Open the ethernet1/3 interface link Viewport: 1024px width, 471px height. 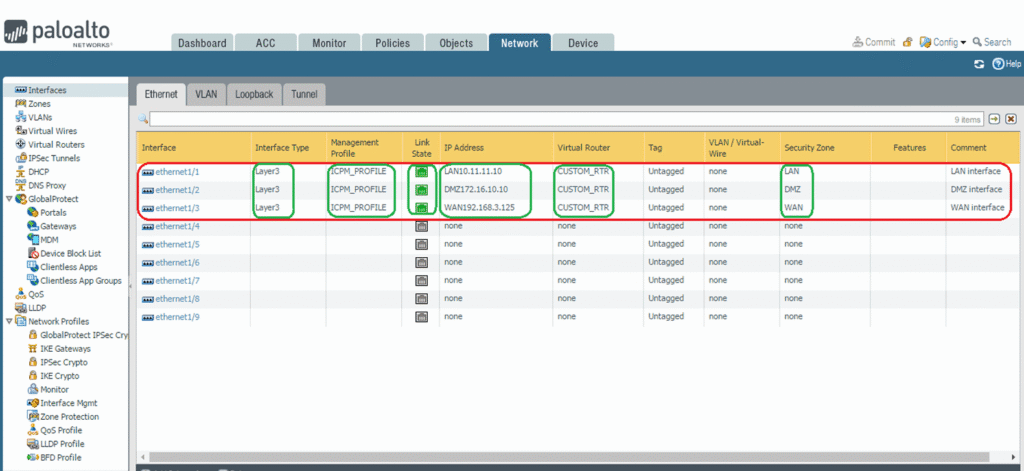[177, 208]
